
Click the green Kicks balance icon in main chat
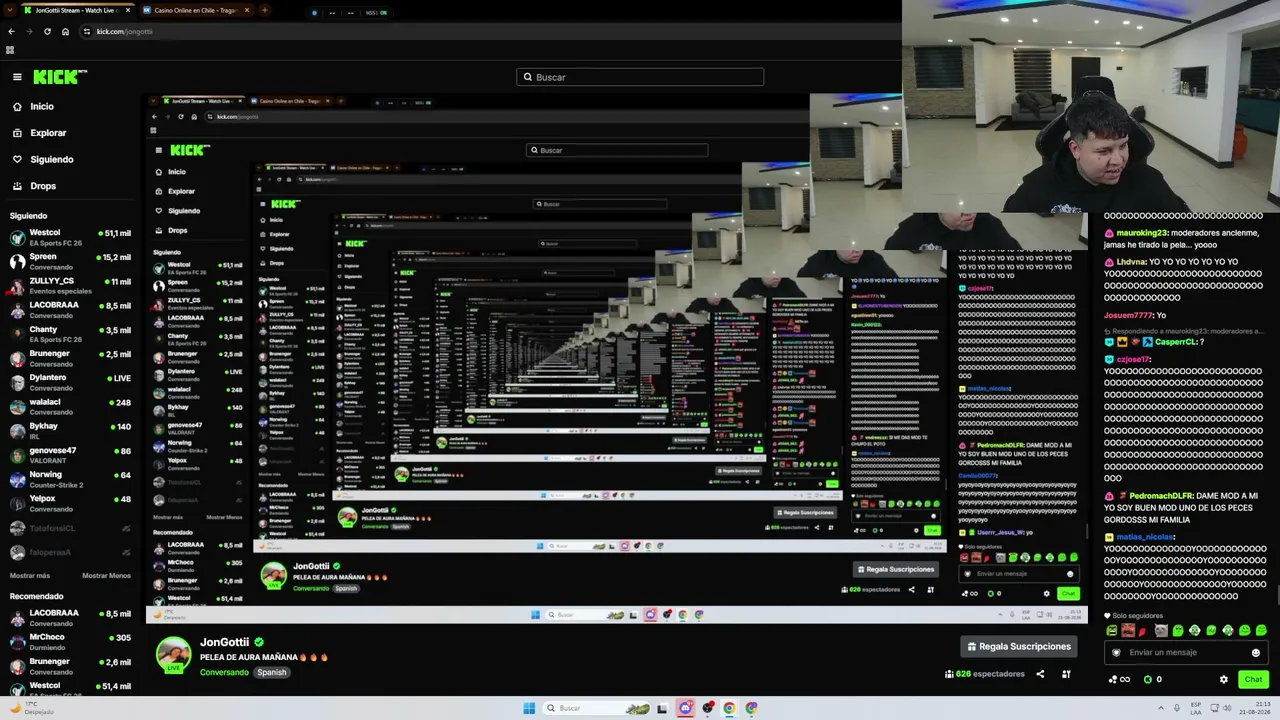[x=1148, y=680]
